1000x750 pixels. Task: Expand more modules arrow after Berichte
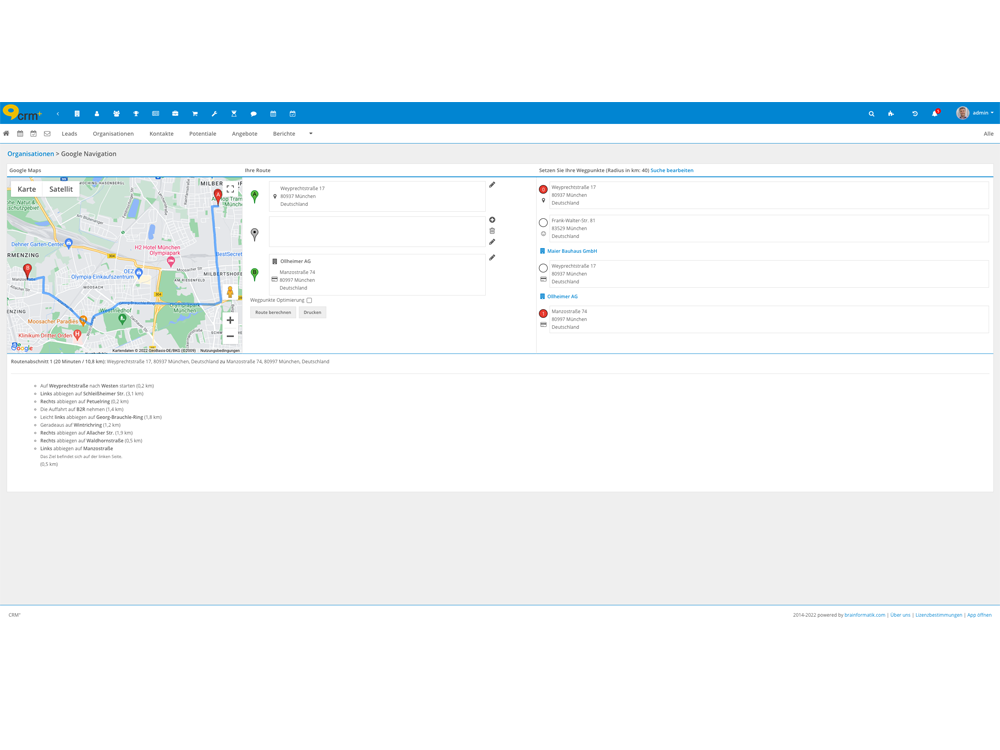tap(311, 133)
